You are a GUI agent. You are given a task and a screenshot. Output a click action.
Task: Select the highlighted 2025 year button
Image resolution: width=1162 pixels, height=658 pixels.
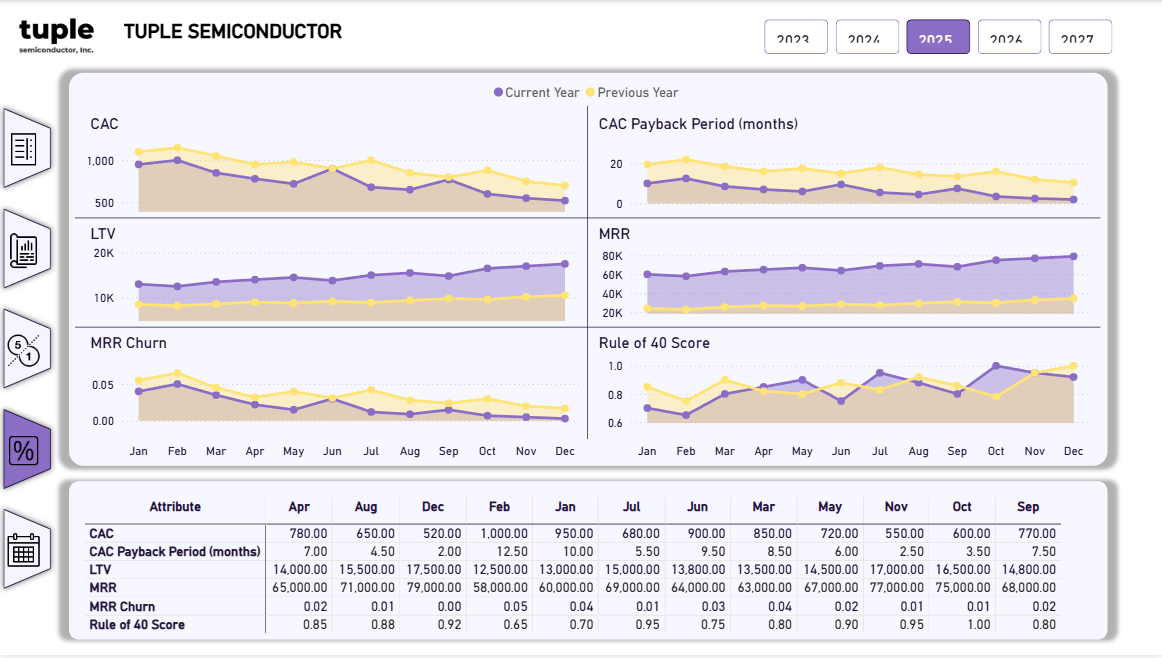tap(938, 37)
